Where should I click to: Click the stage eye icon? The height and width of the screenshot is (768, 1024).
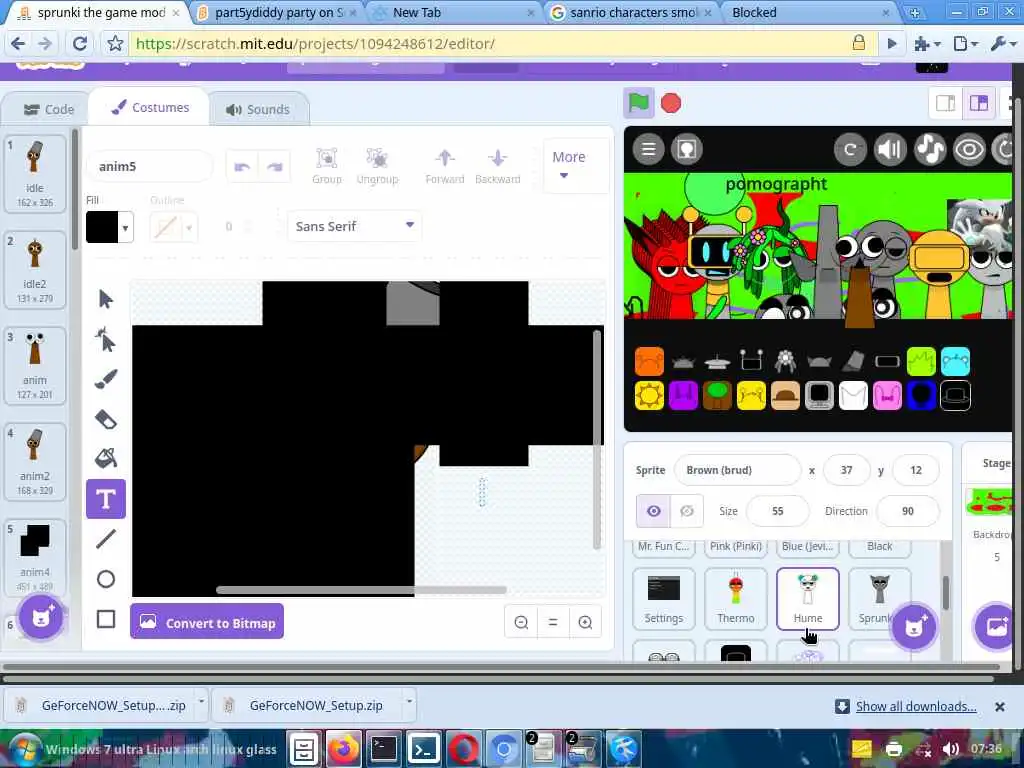tap(969, 150)
